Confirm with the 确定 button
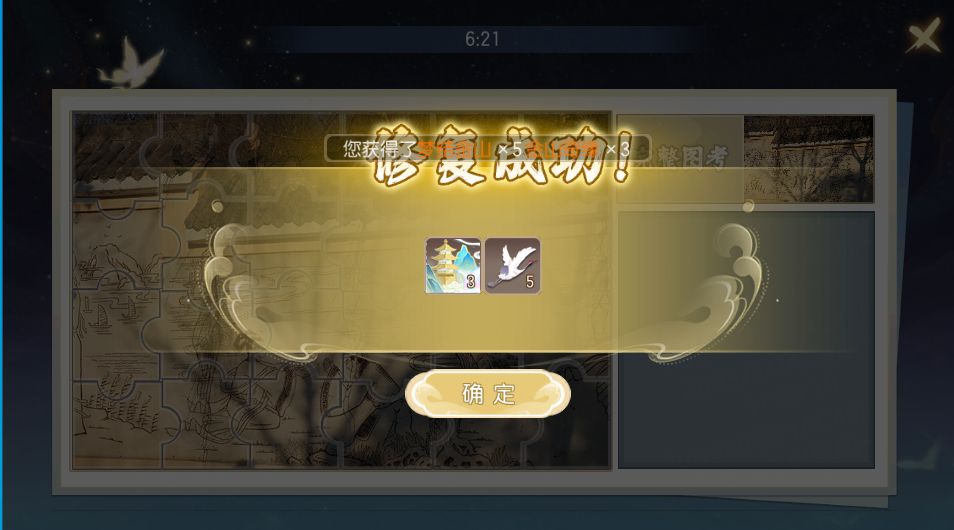Viewport: 954px width, 530px height. pyautogui.click(x=488, y=394)
